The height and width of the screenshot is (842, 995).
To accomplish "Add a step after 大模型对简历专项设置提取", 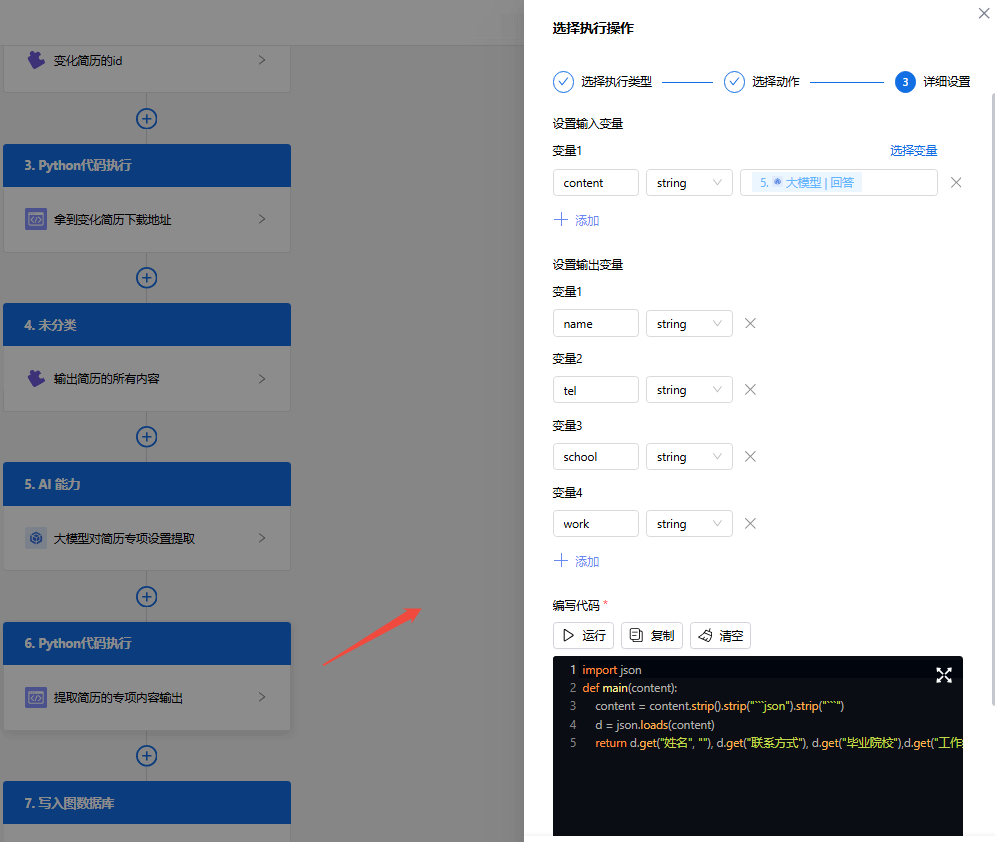I will point(147,596).
